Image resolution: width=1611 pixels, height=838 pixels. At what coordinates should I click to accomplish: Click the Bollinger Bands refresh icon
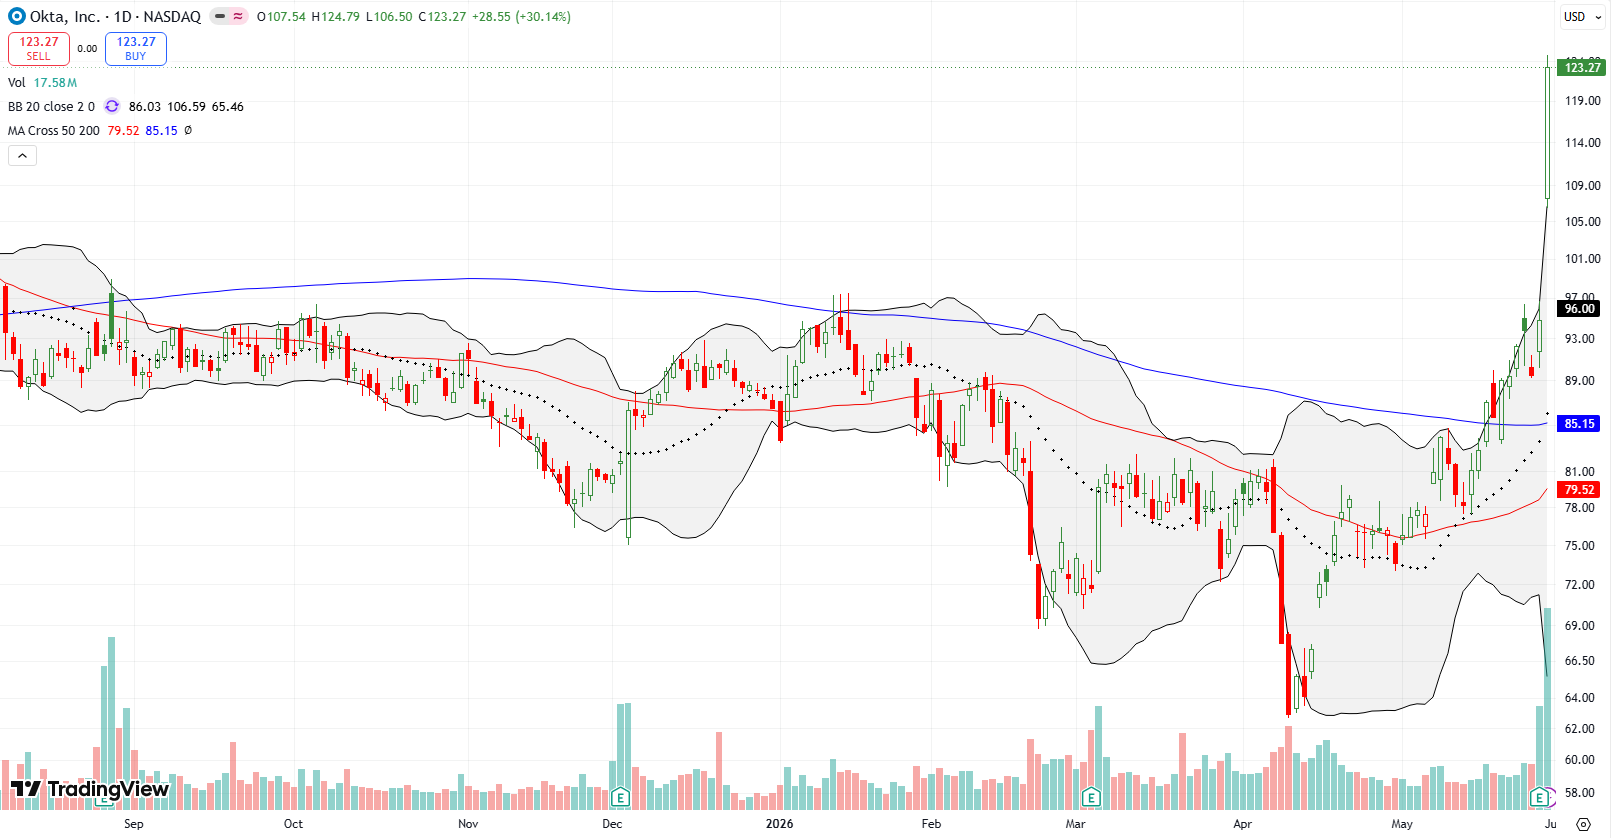[x=112, y=106]
